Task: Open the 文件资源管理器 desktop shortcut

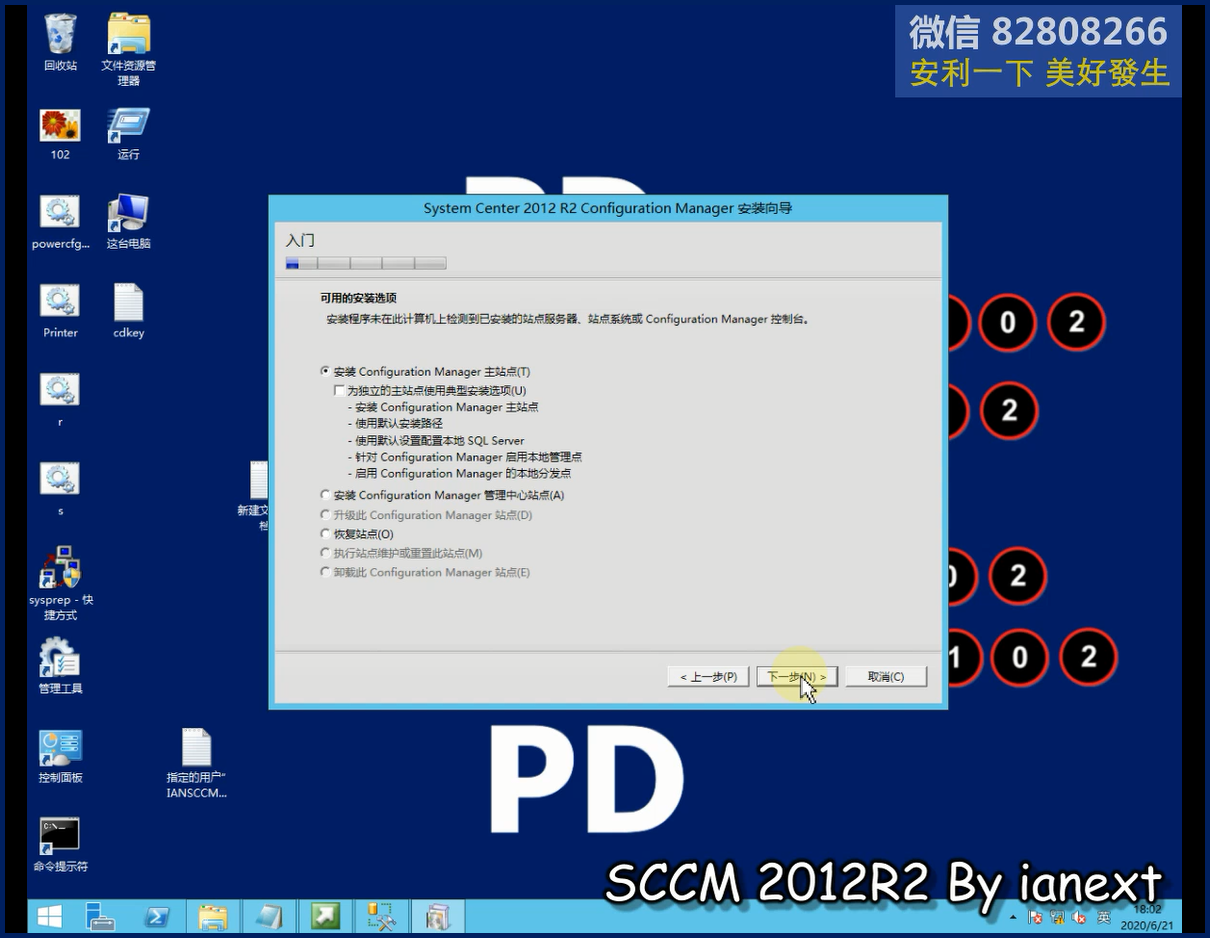Action: tap(128, 48)
